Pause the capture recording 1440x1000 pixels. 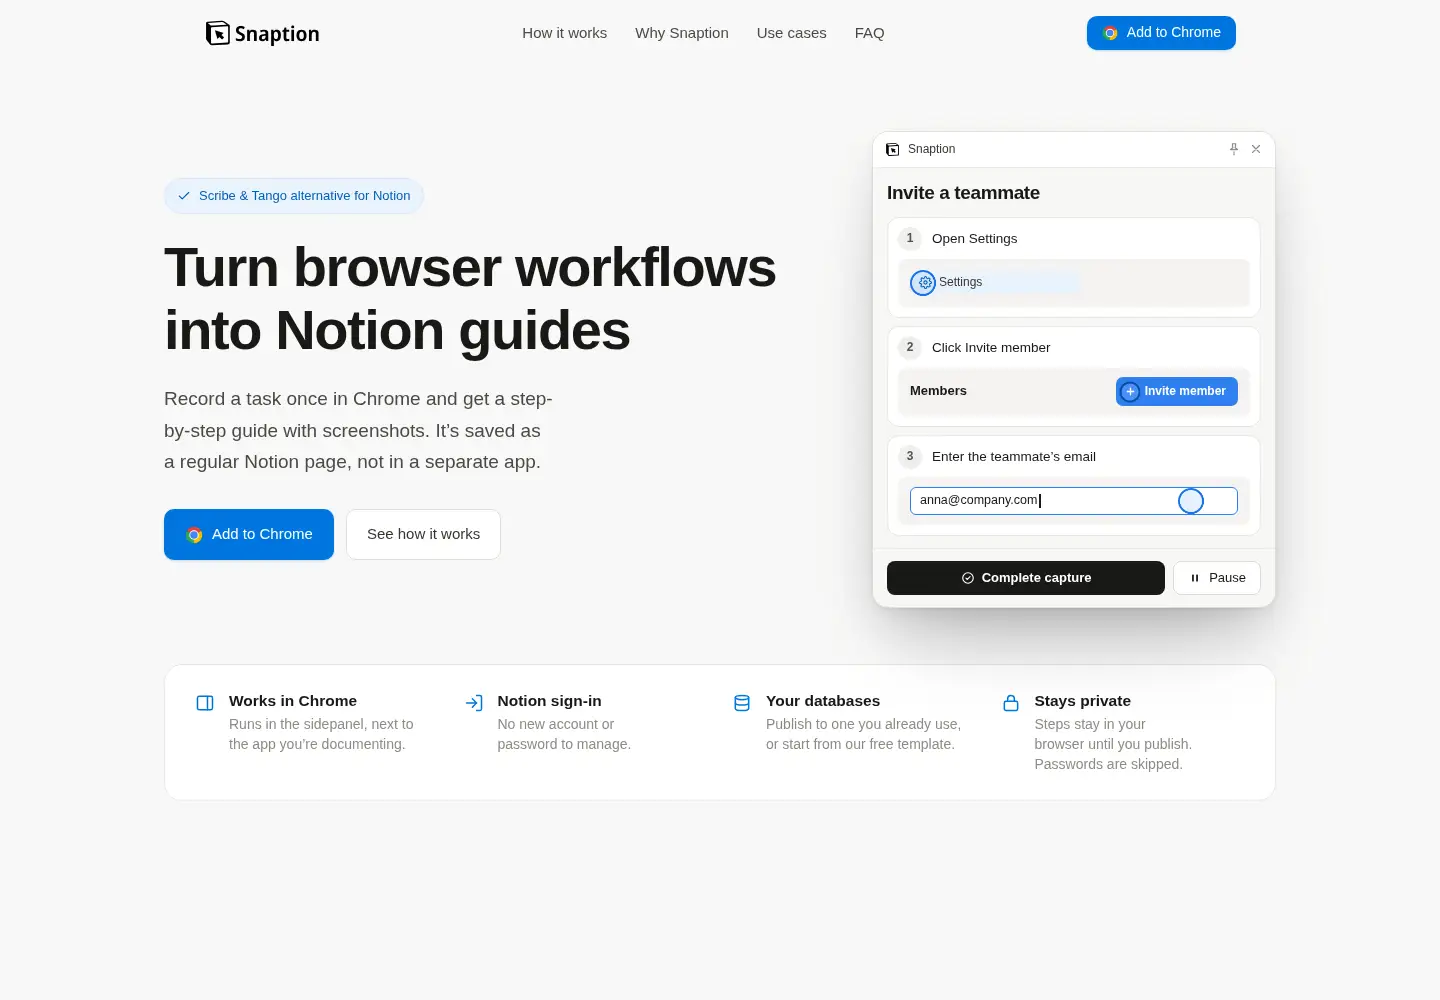1217,578
